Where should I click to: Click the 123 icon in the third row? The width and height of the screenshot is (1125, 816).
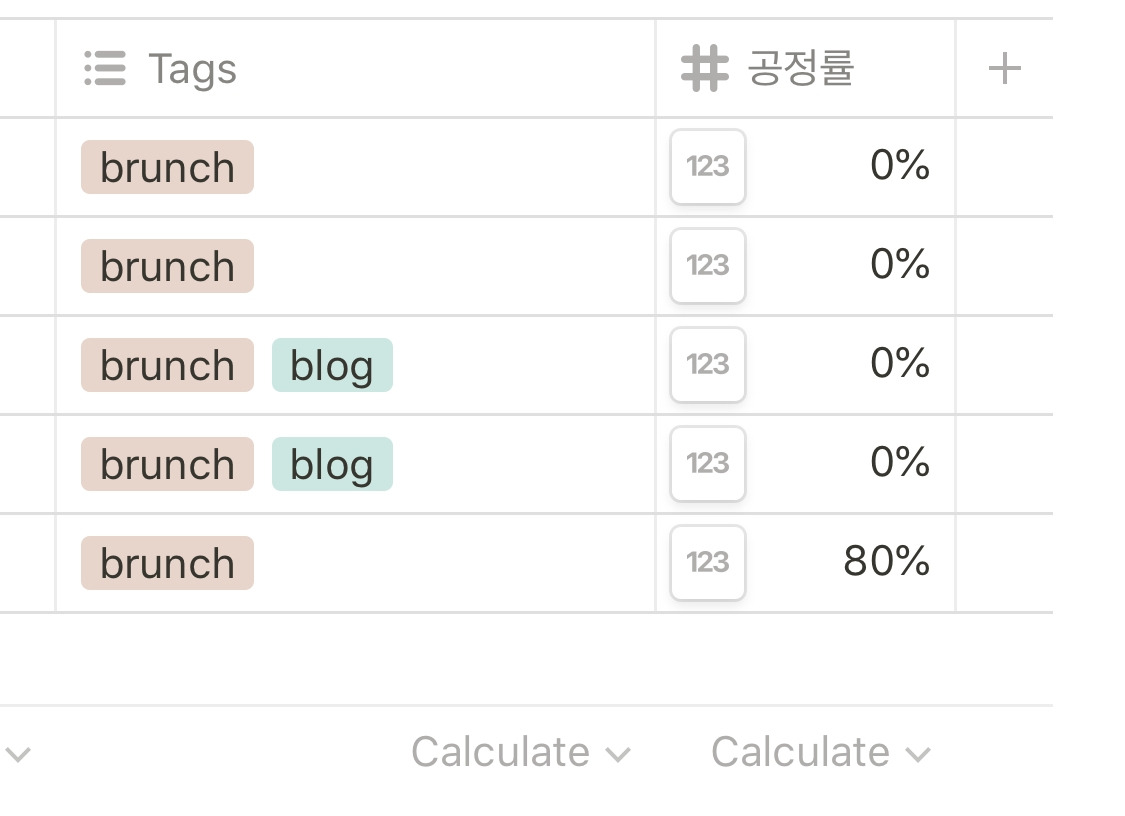tap(707, 365)
